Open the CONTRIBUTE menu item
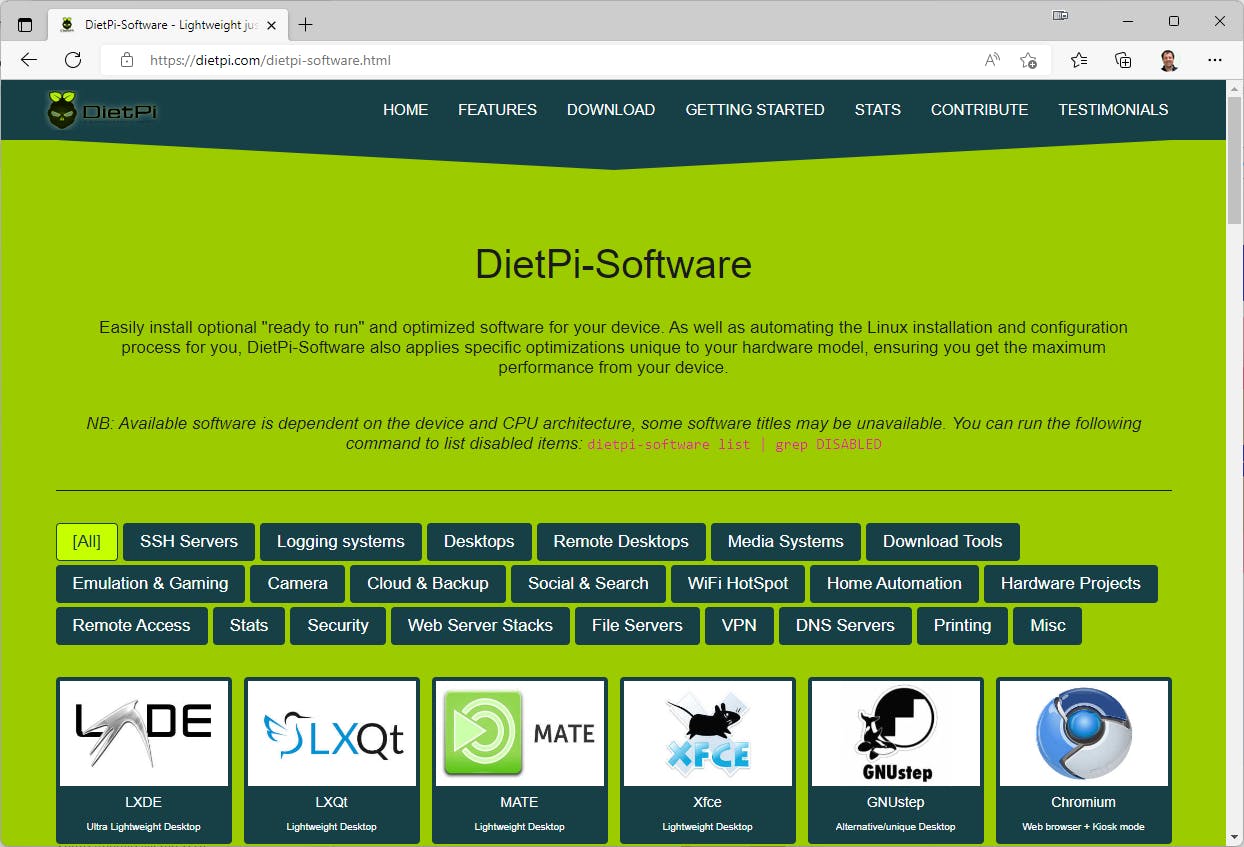Viewport: 1244px width, 847px height. coord(979,110)
